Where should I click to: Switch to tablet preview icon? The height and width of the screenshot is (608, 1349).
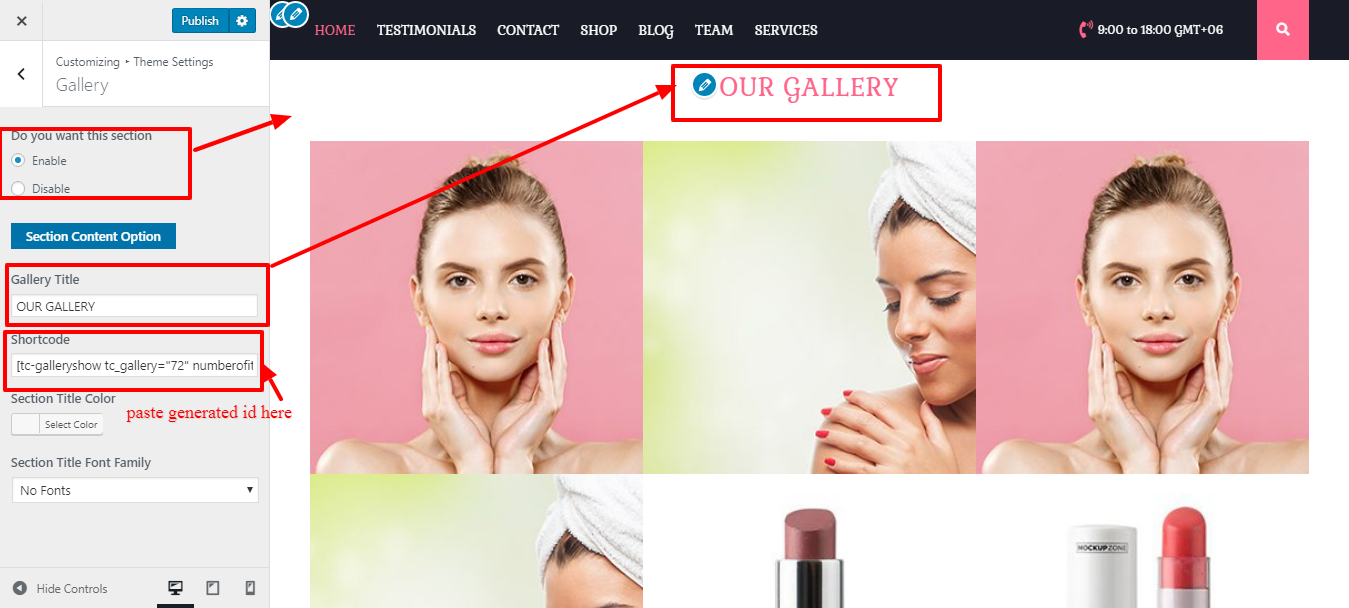pos(213,588)
